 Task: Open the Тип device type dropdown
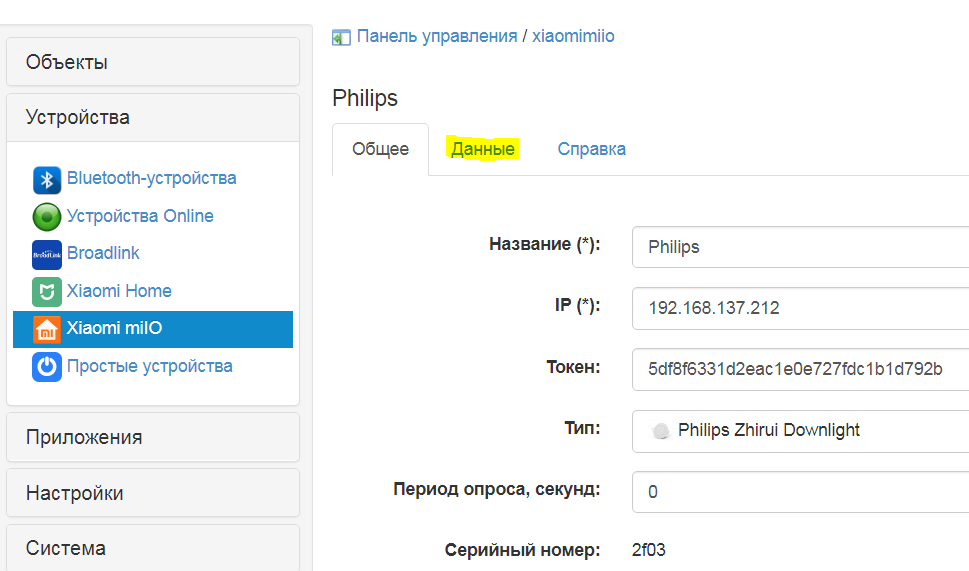pos(800,431)
